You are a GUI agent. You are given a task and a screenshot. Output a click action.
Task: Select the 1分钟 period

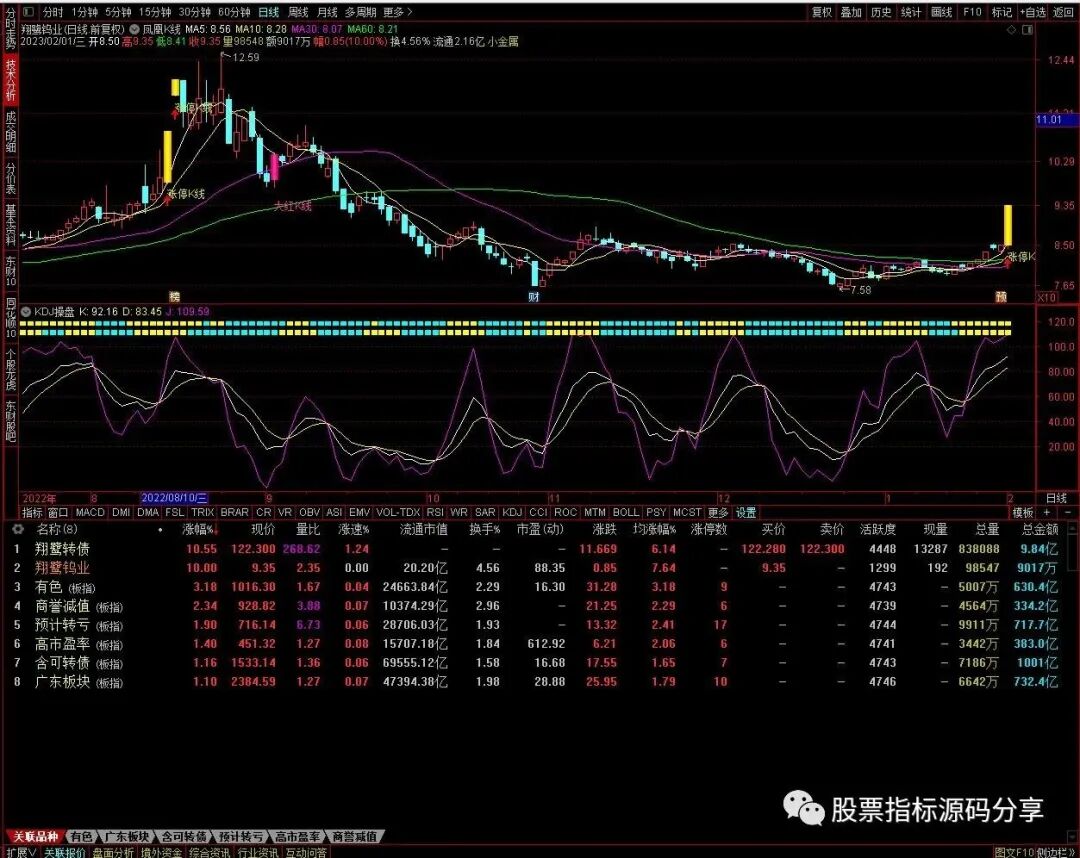point(84,12)
